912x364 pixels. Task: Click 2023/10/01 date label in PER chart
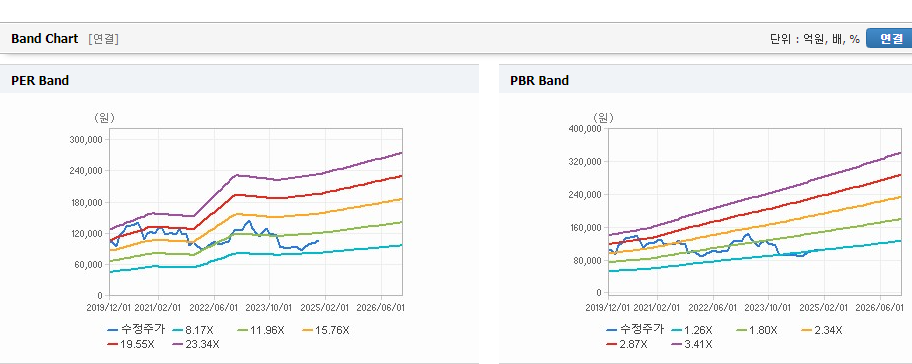[269, 307]
